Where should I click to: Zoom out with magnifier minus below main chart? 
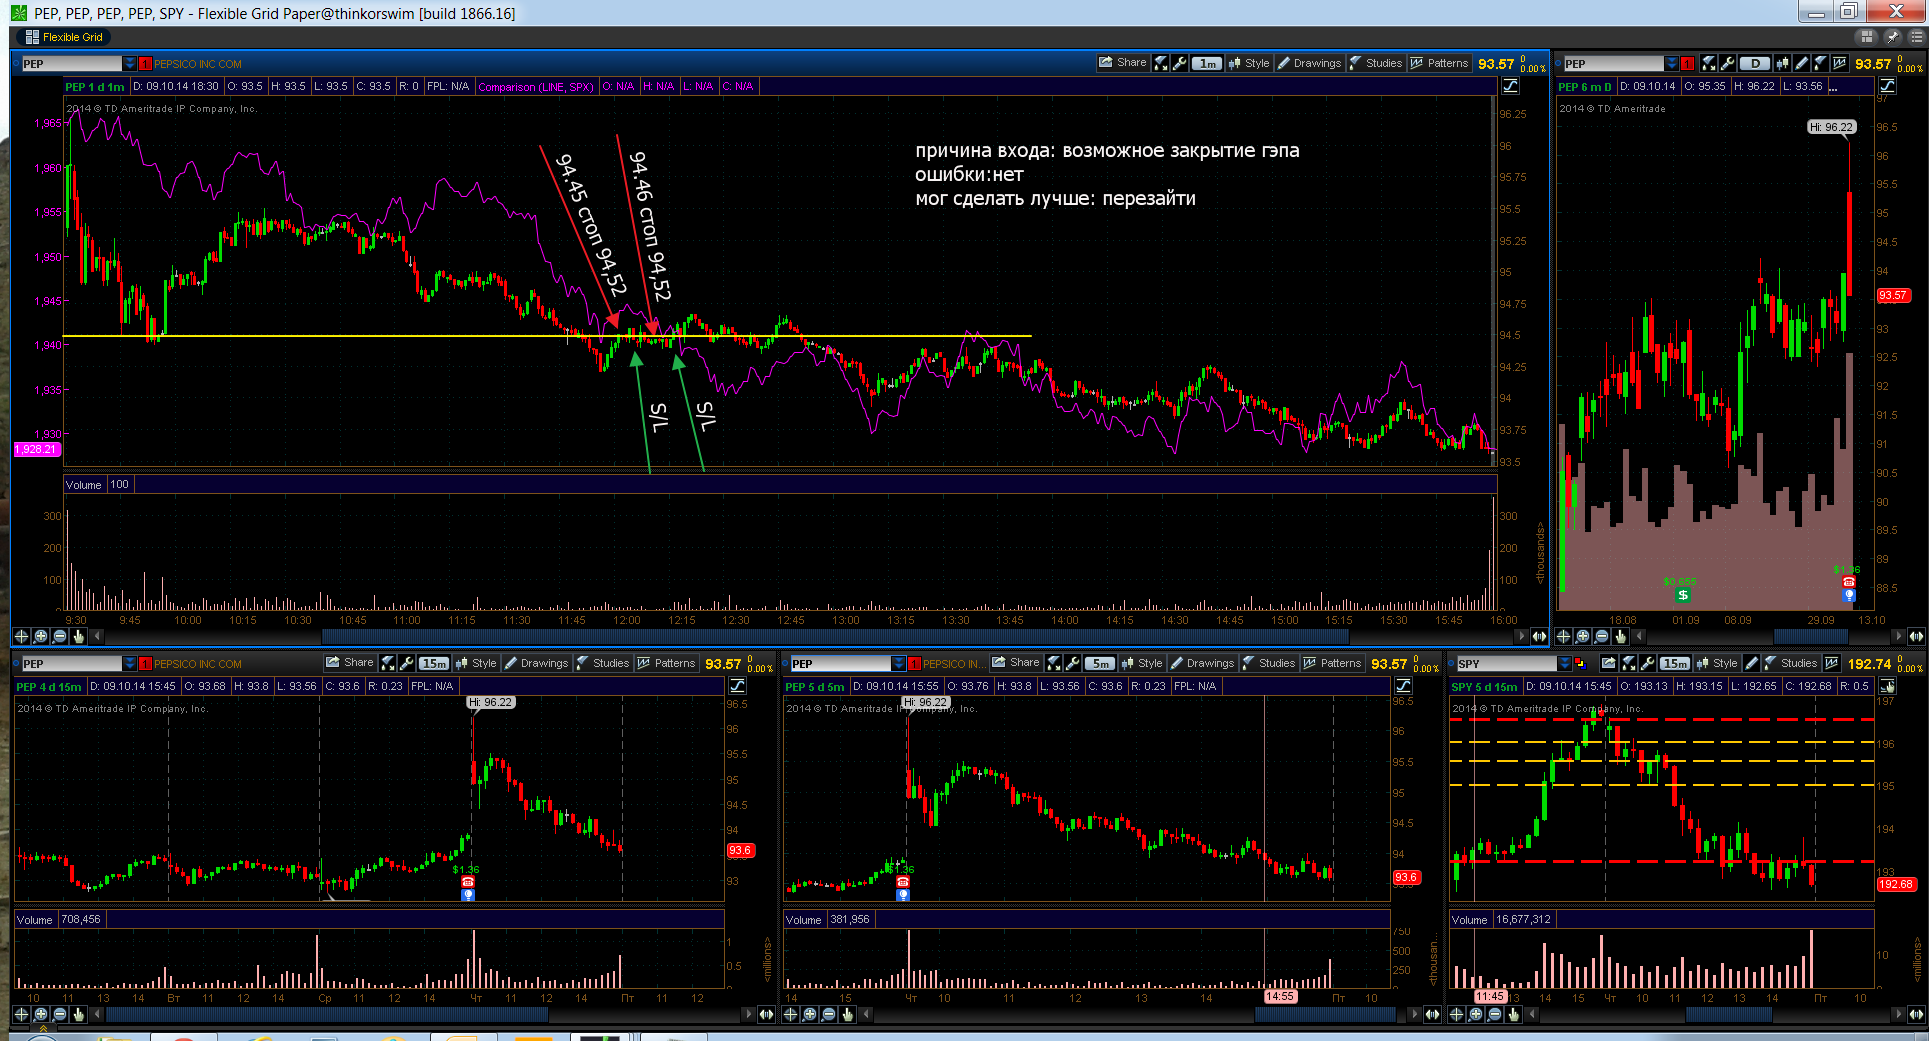tap(60, 636)
